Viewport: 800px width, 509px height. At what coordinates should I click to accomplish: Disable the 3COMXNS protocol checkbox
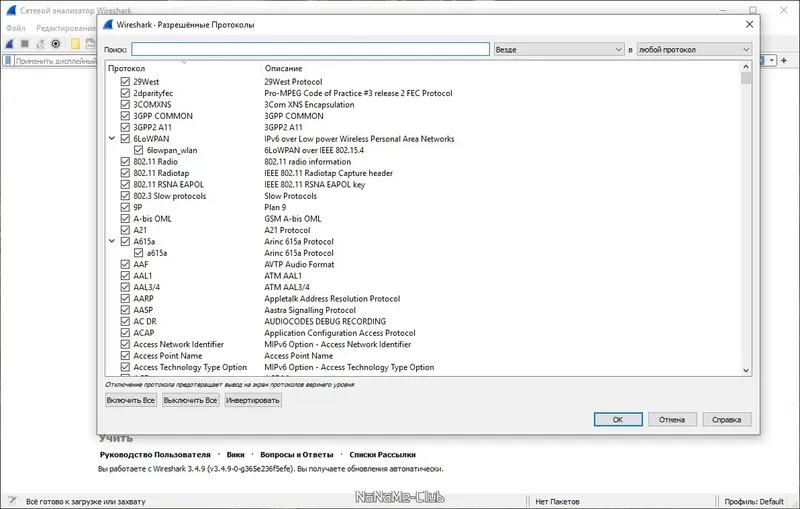(125, 105)
